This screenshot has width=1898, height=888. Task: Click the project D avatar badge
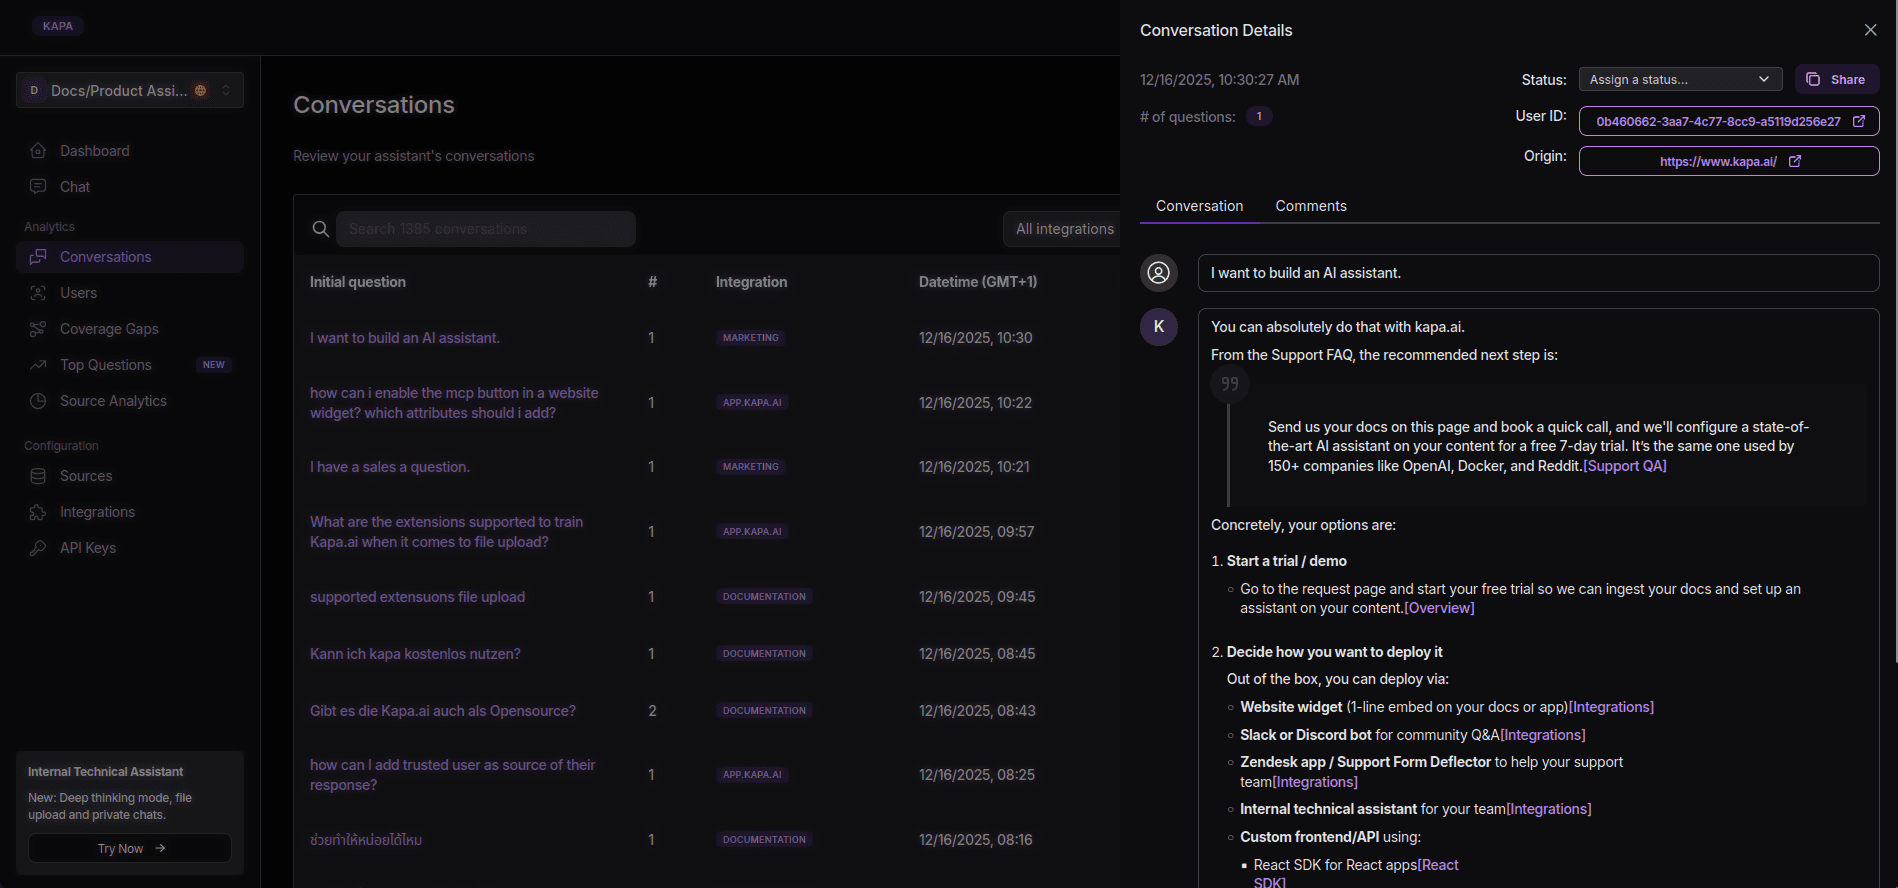coord(34,91)
